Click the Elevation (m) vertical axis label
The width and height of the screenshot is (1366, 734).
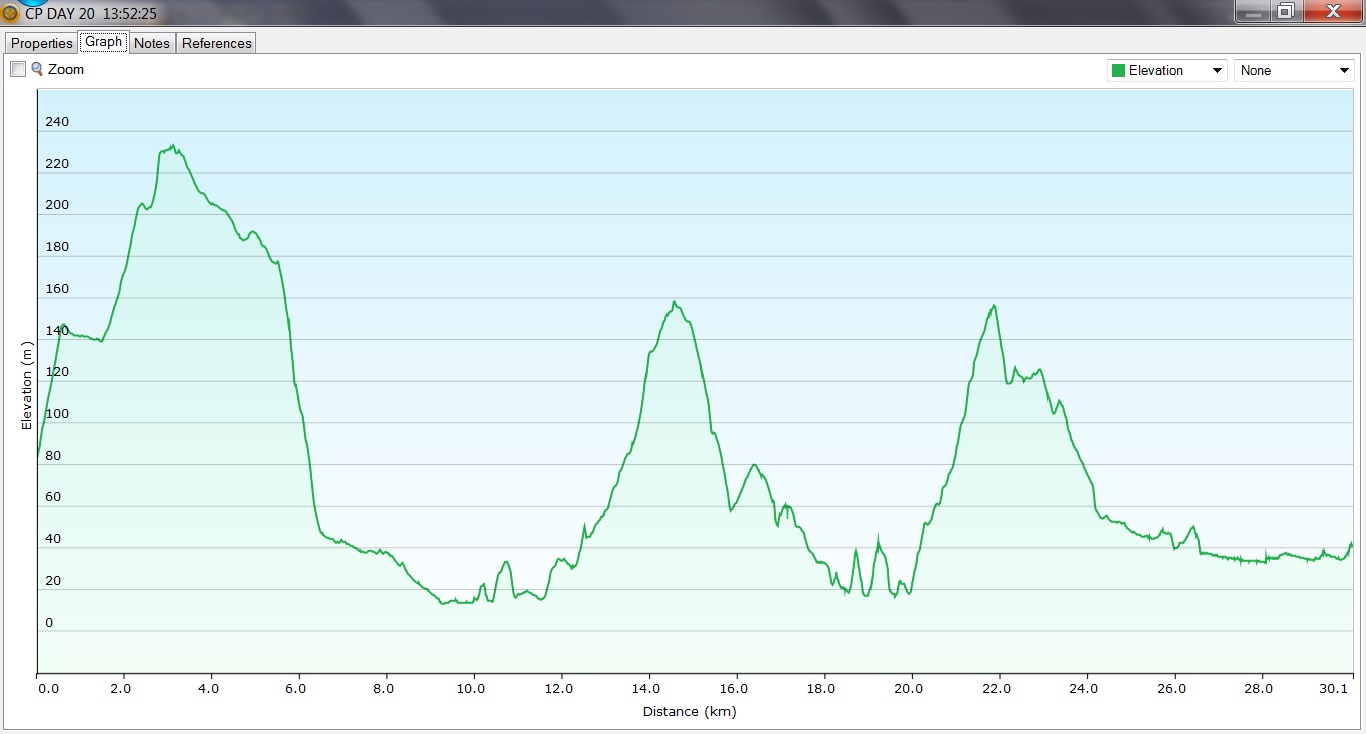coord(27,385)
